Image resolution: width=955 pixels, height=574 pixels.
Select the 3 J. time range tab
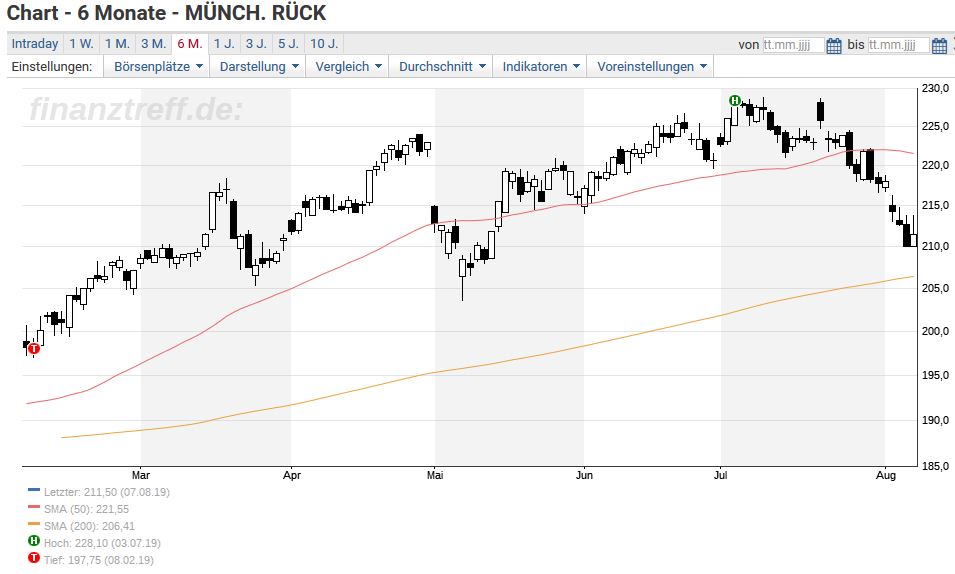coord(256,44)
